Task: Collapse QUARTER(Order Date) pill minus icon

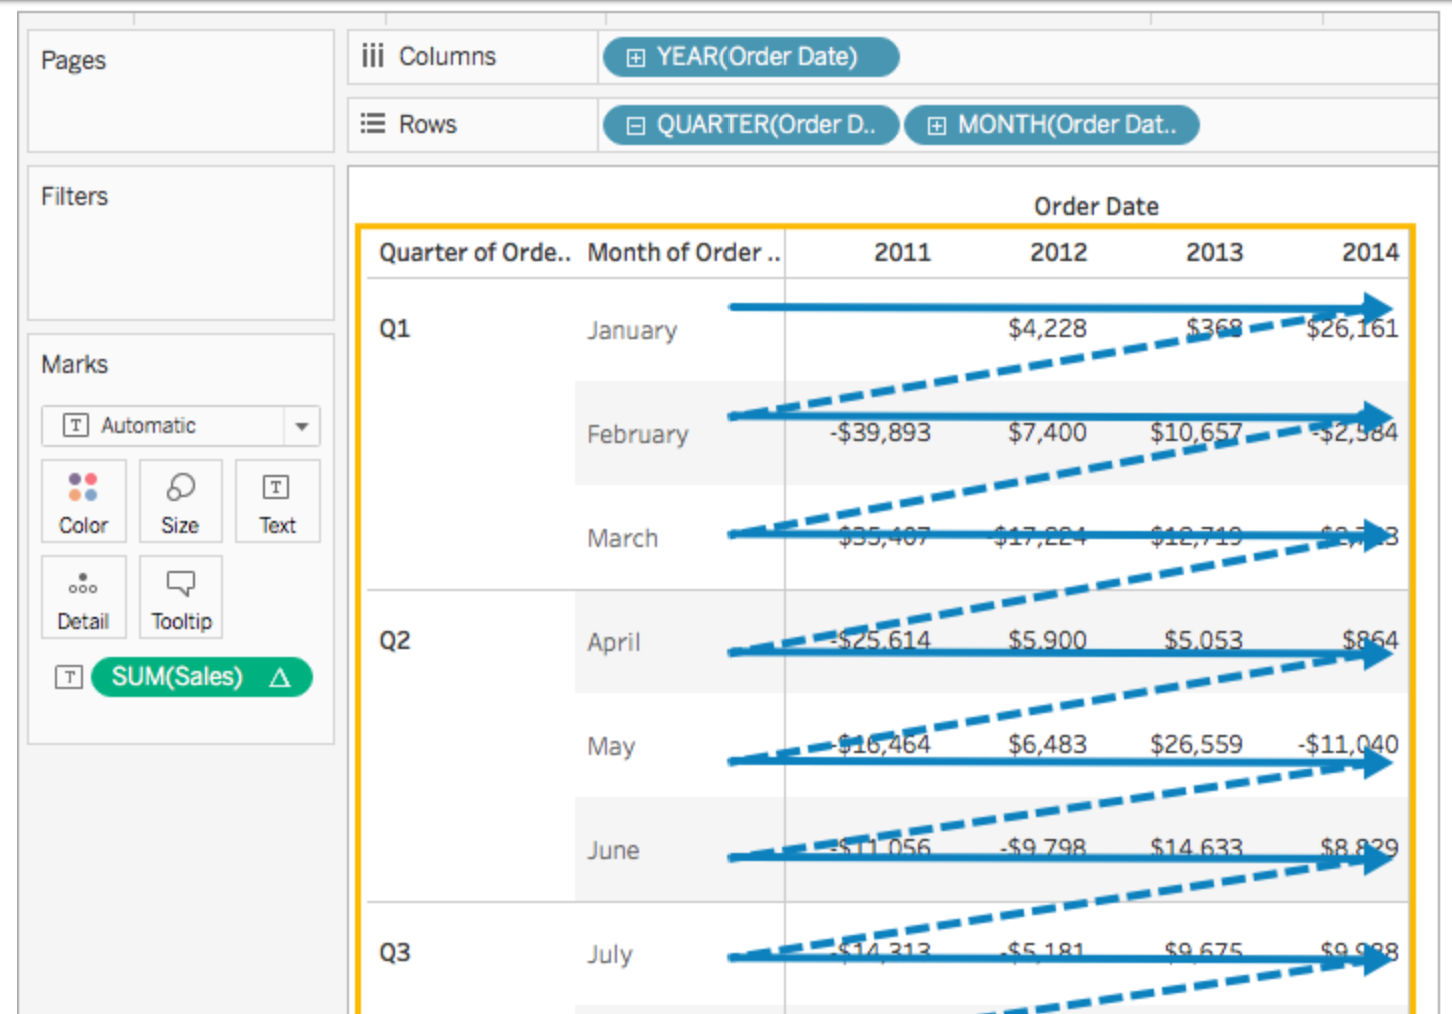Action: coord(635,126)
